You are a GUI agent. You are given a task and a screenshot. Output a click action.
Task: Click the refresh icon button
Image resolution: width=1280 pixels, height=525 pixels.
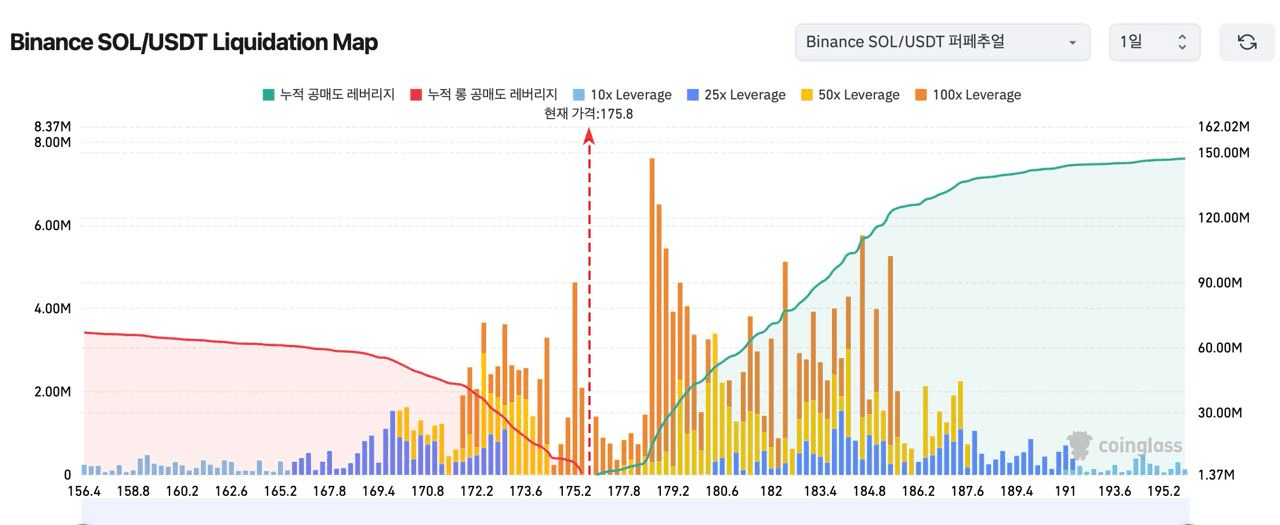(1247, 42)
